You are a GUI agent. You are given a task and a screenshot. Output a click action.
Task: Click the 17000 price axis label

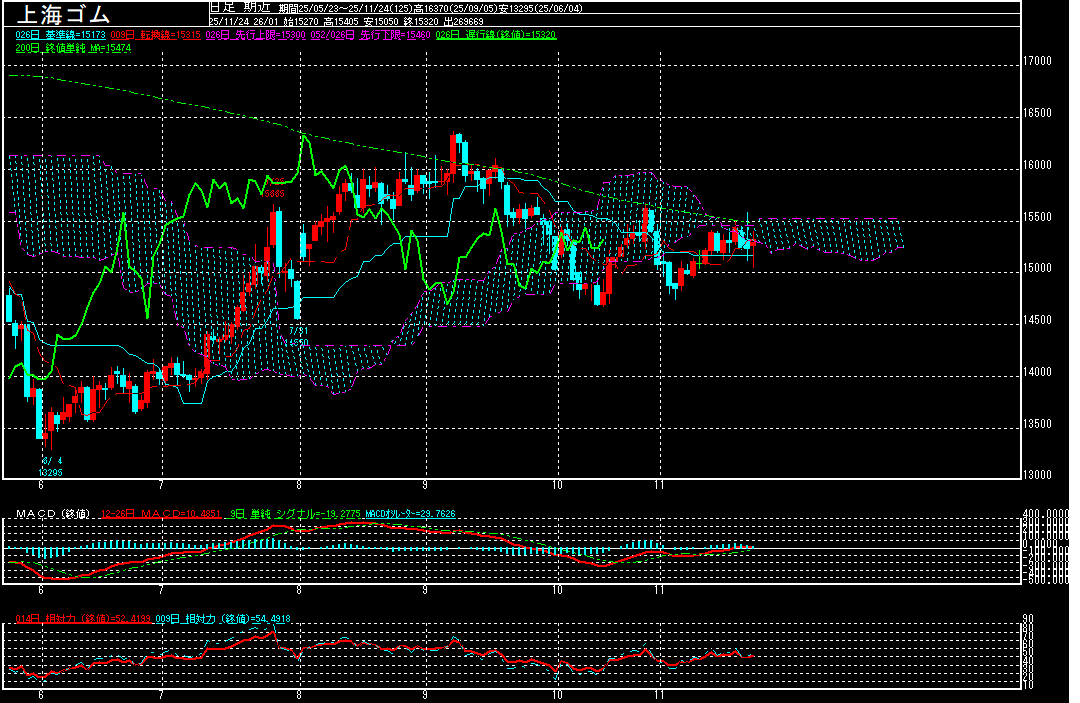[x=1038, y=61]
